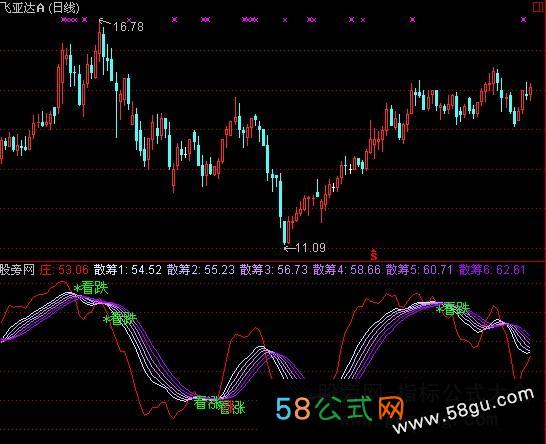Select the 庄: 53.06 indicator value label

pos(64,270)
